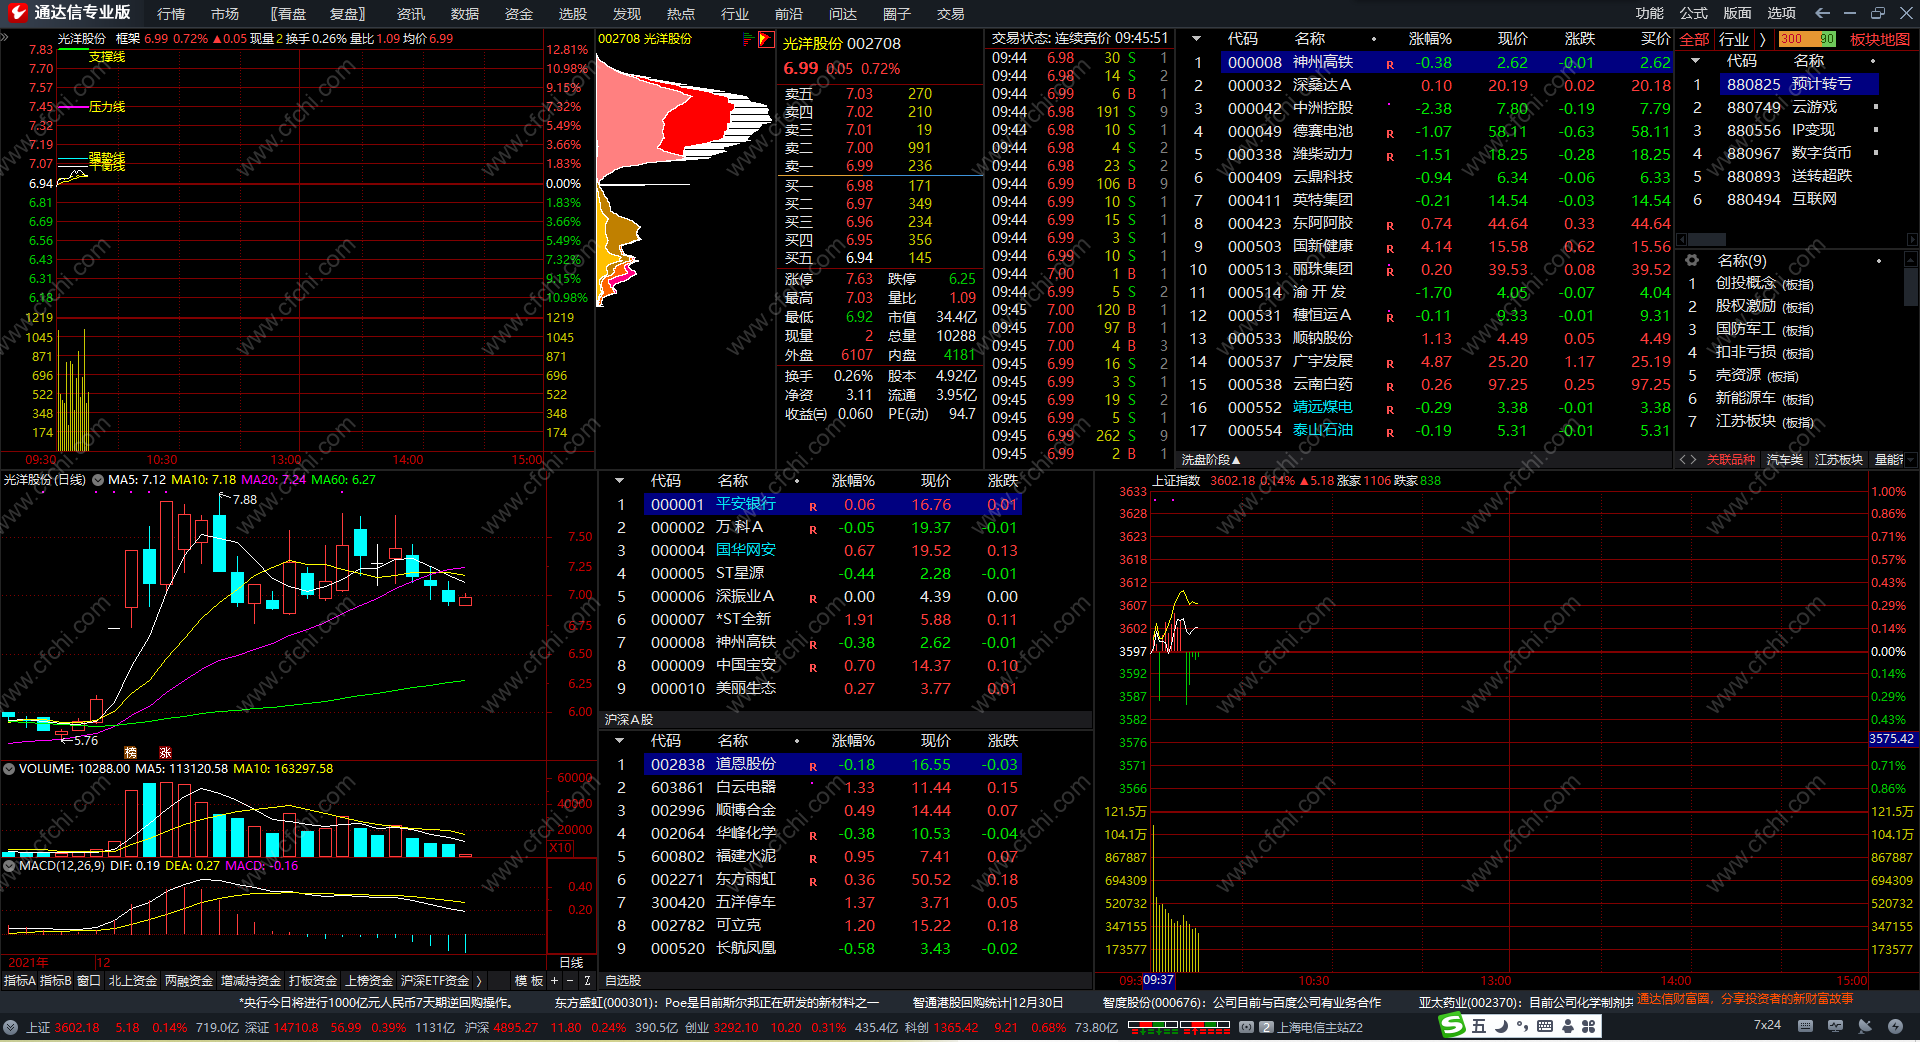Click the 3575.42 price marker on index axis
The width and height of the screenshot is (1920, 1042).
tap(1893, 739)
